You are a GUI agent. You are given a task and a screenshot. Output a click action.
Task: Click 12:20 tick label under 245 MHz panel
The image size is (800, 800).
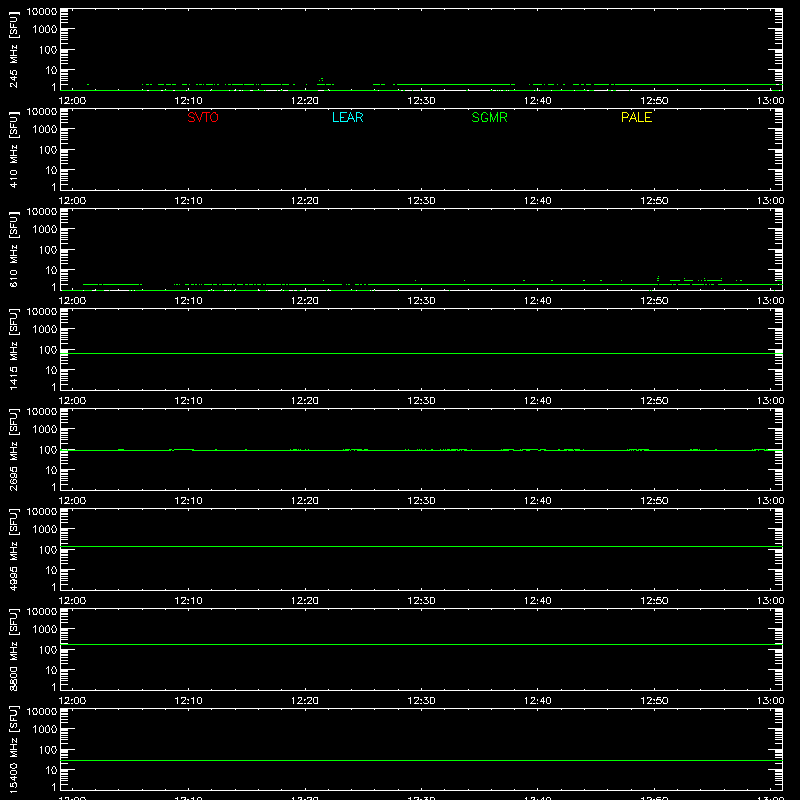(x=305, y=101)
